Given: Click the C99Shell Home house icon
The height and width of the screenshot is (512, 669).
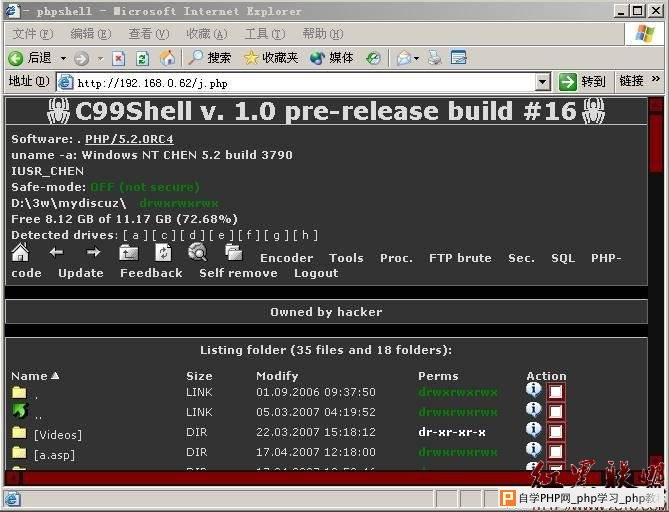Looking at the screenshot, I should (x=20, y=252).
